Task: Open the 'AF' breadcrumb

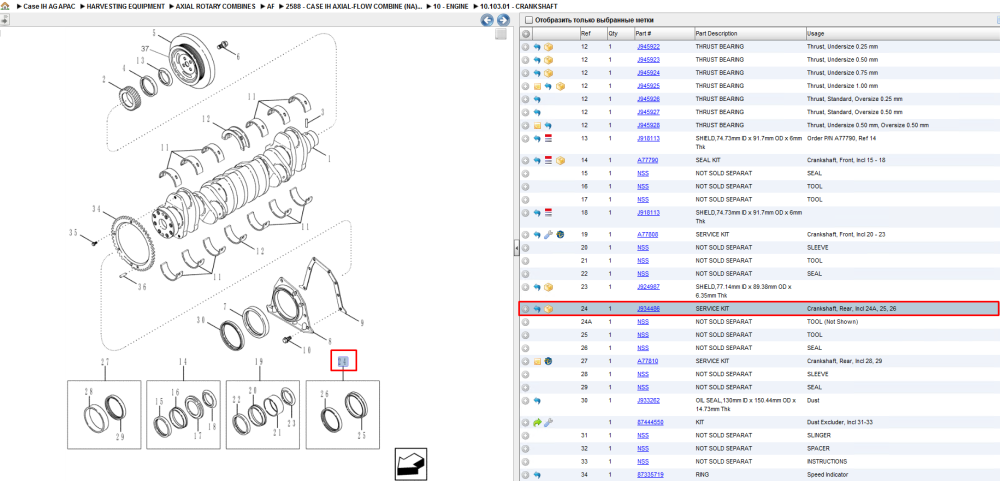Action: click(270, 6)
